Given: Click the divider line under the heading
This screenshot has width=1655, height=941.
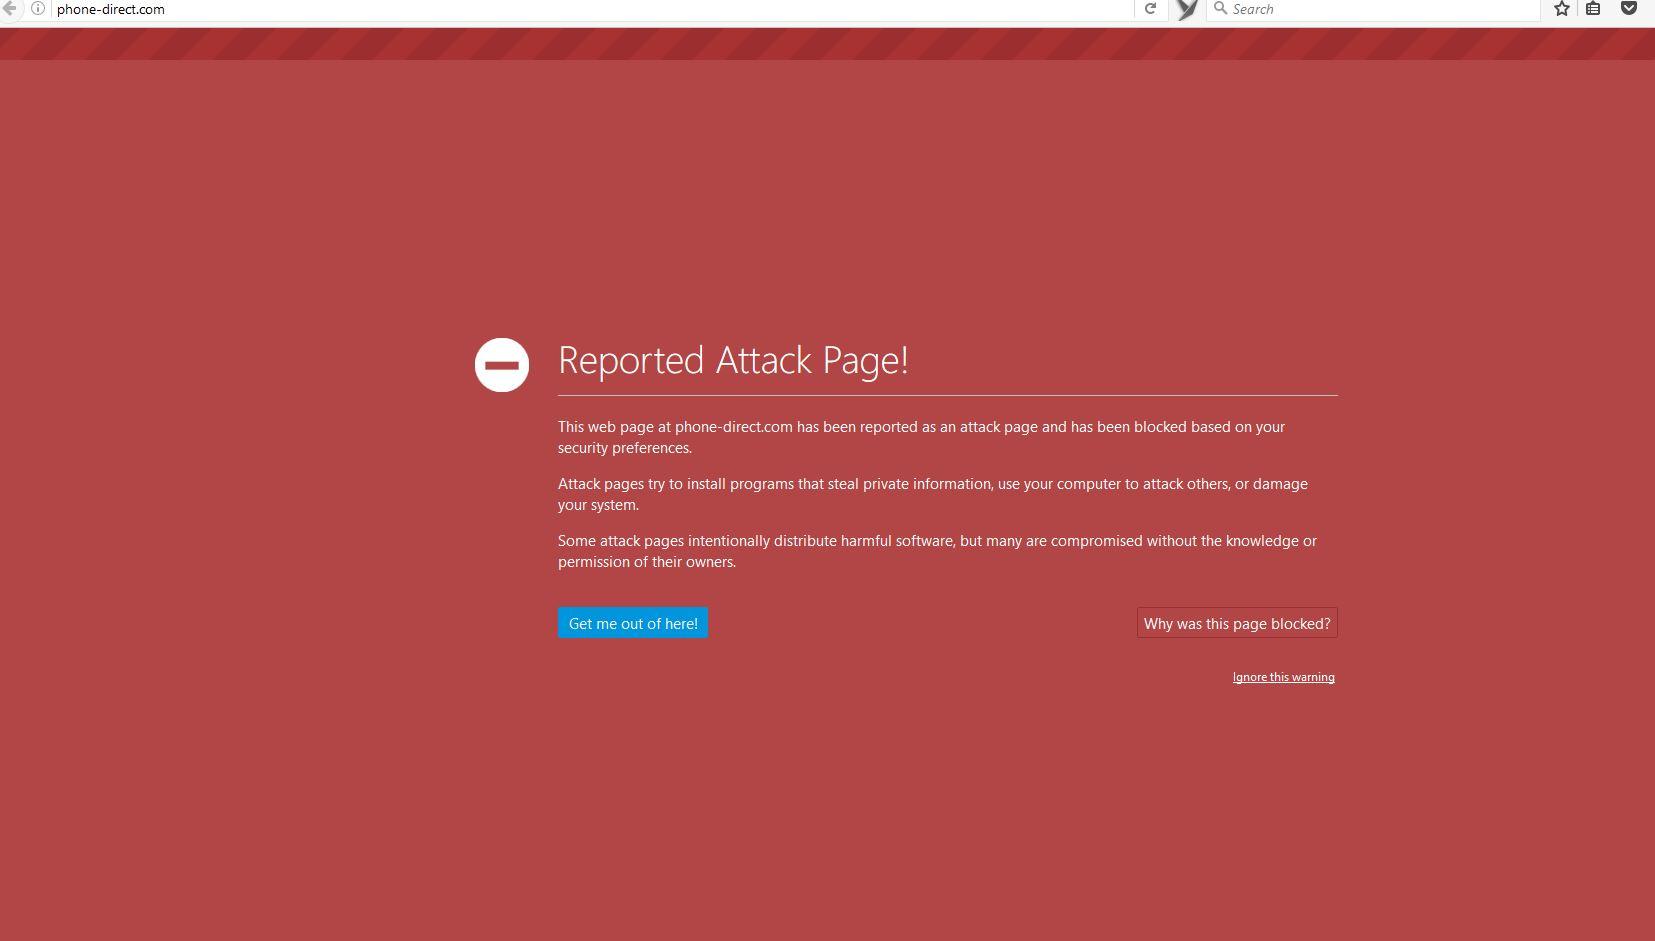Looking at the screenshot, I should 947,395.
